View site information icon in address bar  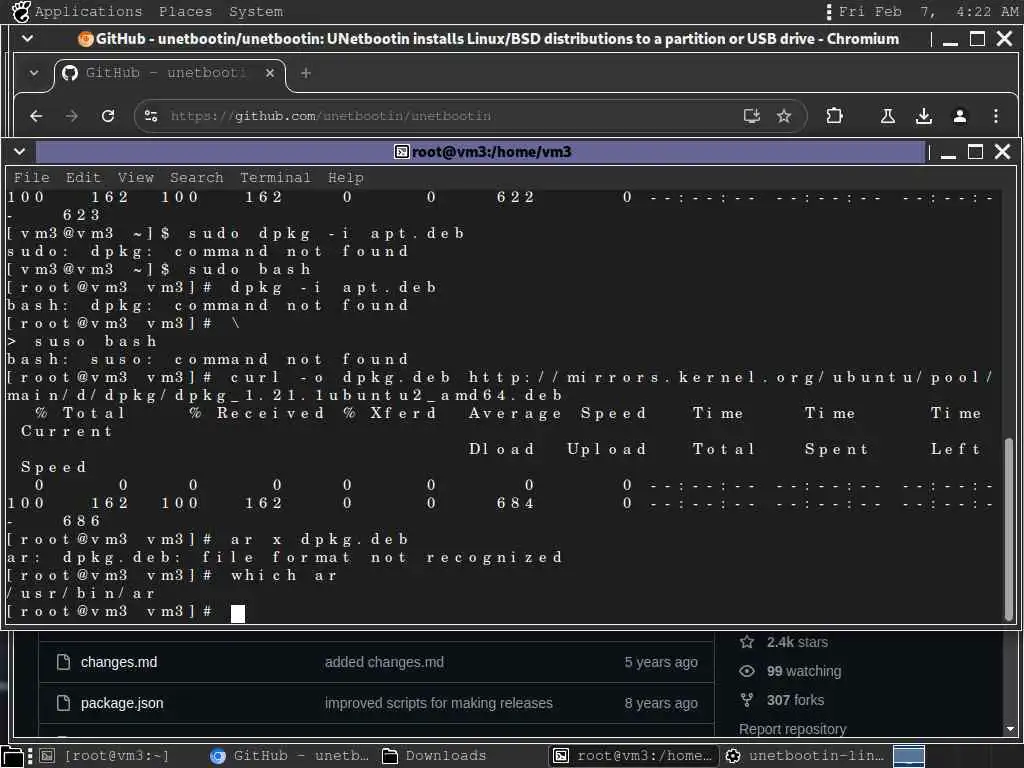pos(151,116)
